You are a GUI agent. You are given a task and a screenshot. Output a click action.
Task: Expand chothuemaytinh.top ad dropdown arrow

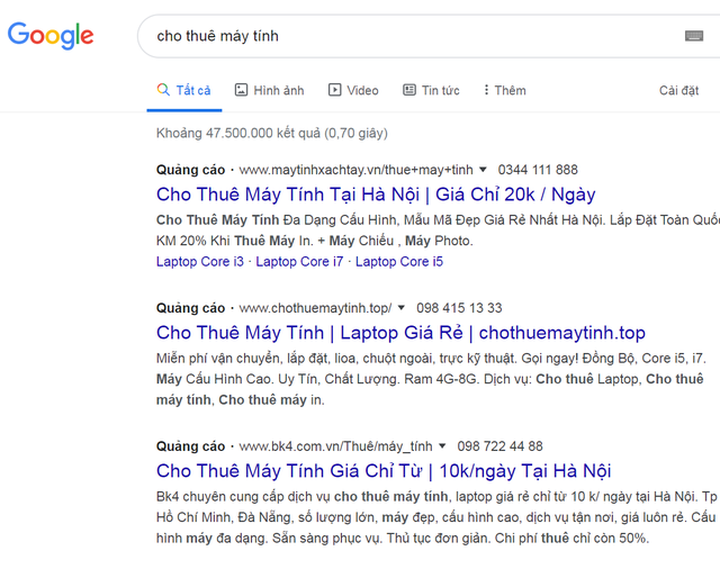click(402, 308)
